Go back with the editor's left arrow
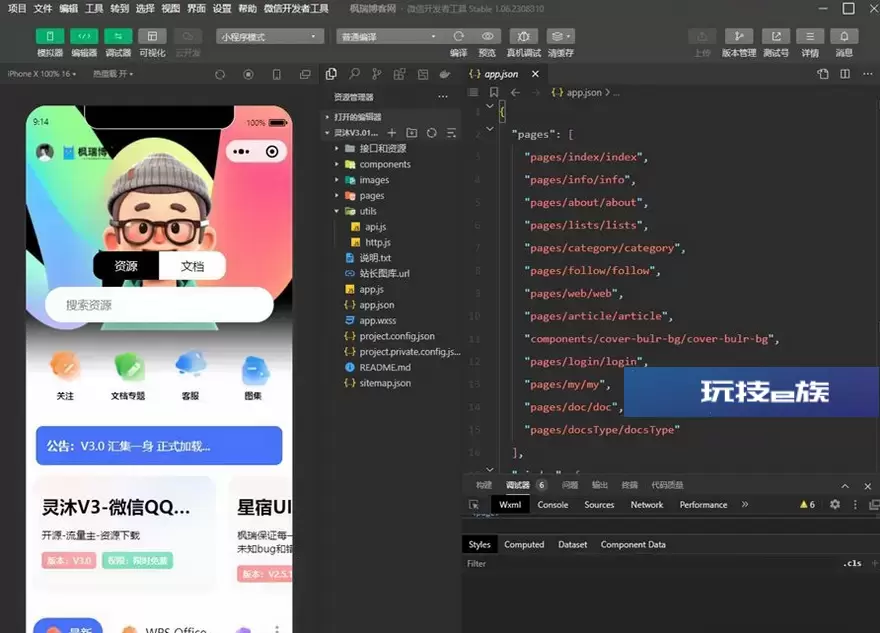The width and height of the screenshot is (880, 633). coord(515,93)
